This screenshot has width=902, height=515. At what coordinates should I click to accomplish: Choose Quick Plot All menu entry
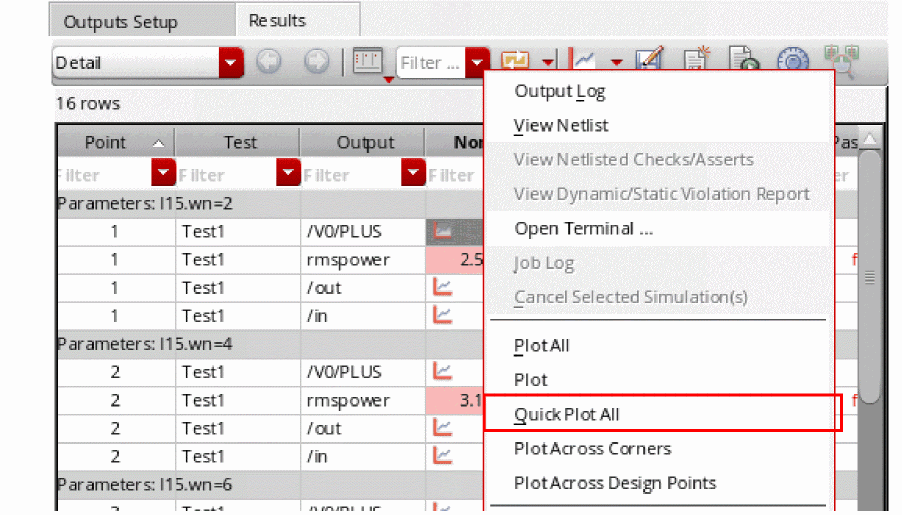663,414
